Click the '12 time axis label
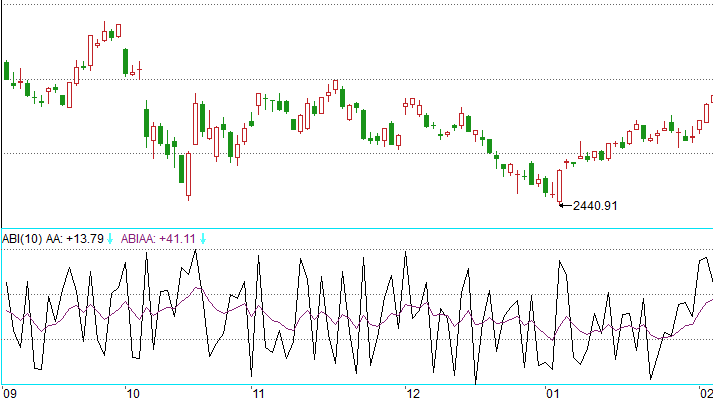 [413, 393]
